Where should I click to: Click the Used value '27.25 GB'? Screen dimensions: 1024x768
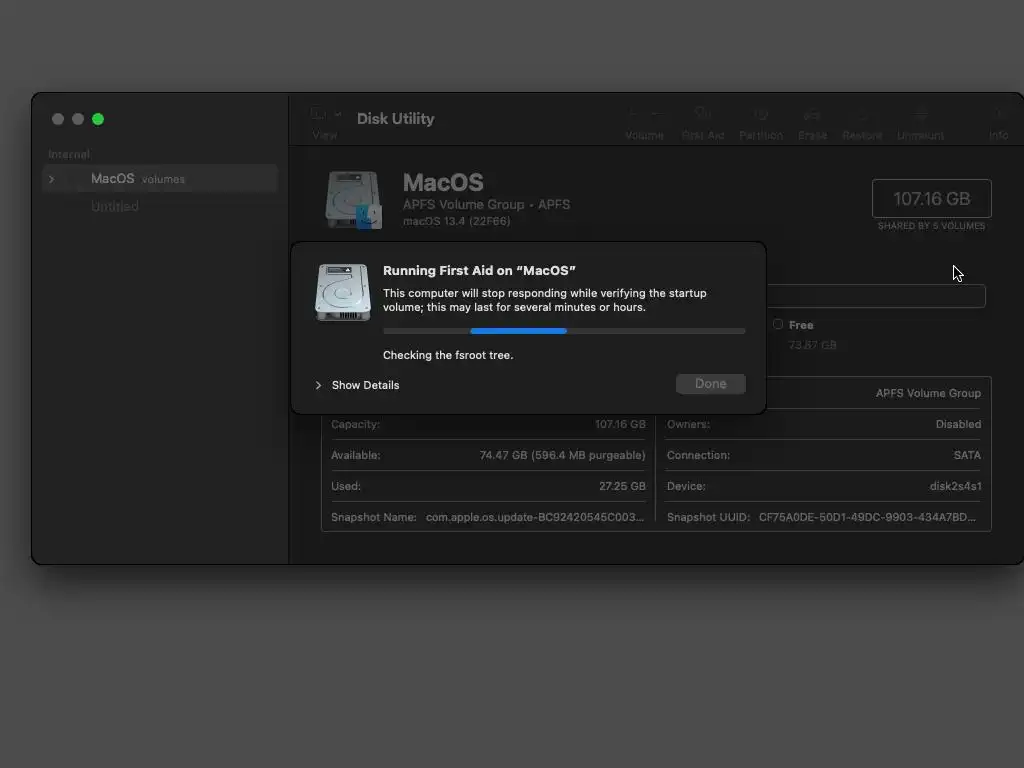[622, 486]
